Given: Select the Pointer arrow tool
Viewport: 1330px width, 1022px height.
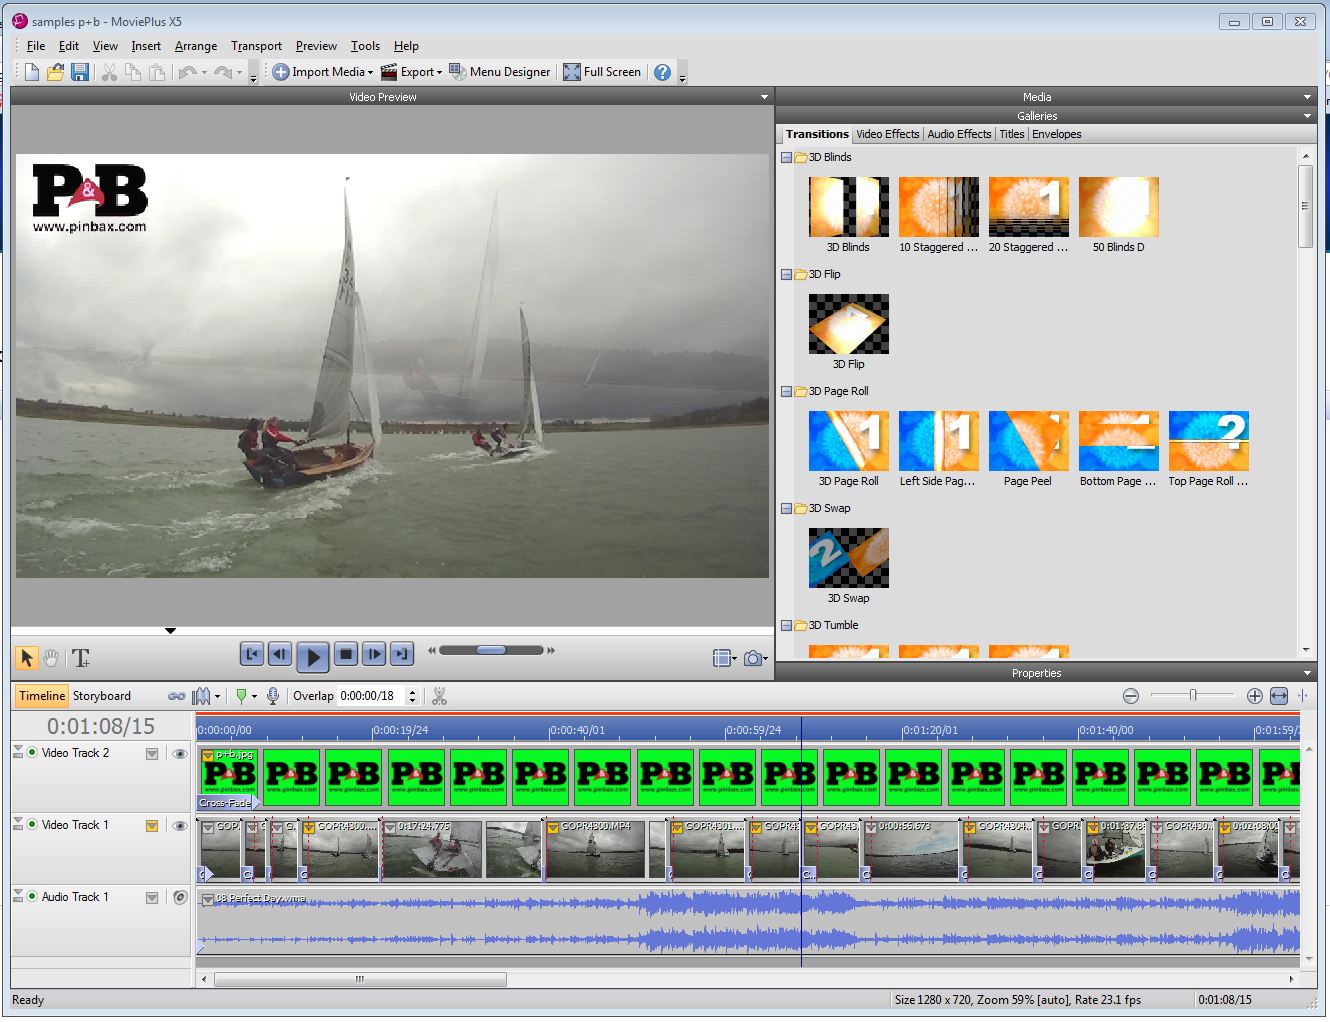Looking at the screenshot, I should [27, 658].
